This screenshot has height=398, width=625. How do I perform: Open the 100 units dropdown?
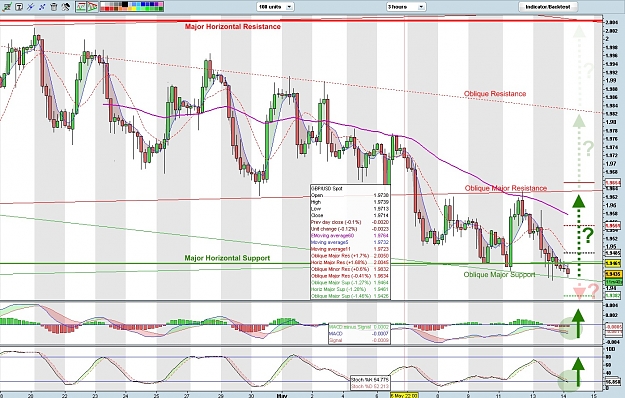coord(275,7)
